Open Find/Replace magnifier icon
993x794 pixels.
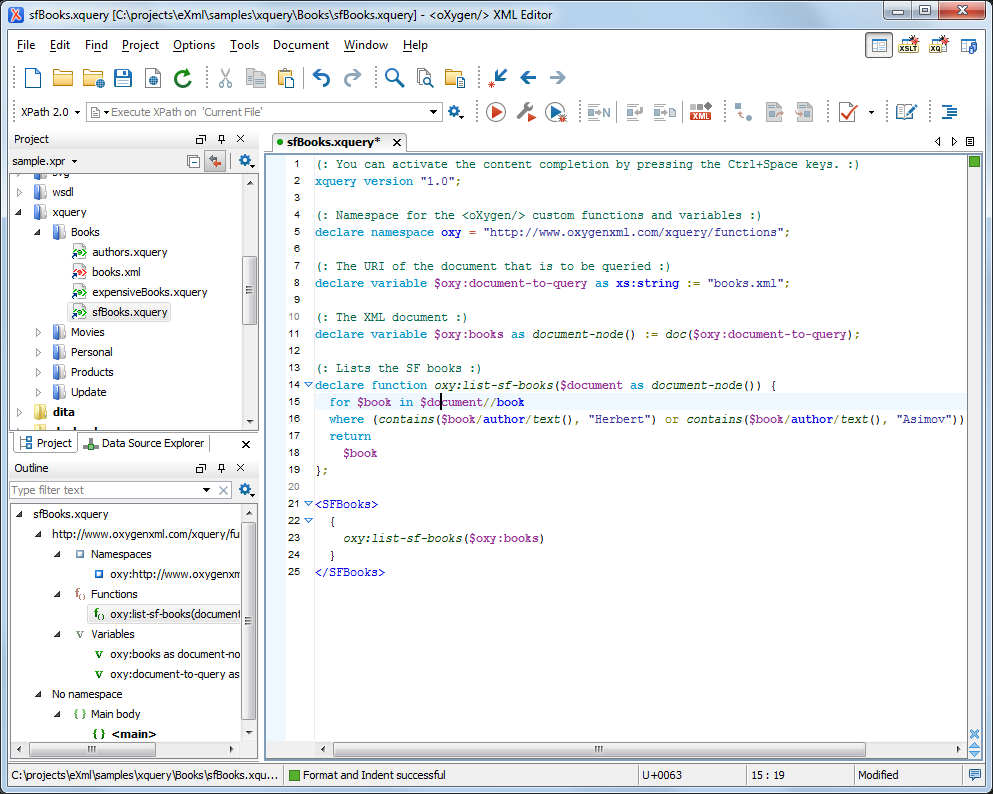[x=394, y=78]
